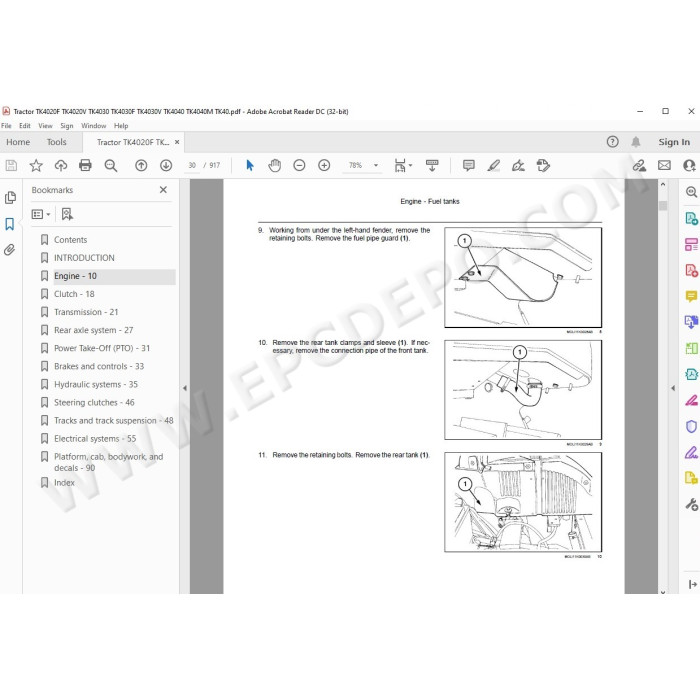This screenshot has height=700, width=700.
Task: Click the vertical scrollbar thumb
Action: [x=663, y=205]
